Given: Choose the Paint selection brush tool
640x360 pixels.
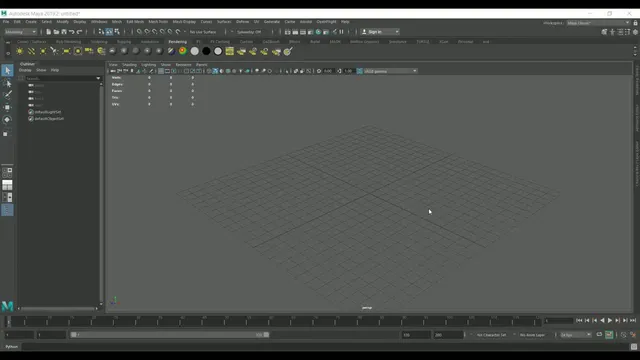Looking at the screenshot, I should click(x=7, y=95).
